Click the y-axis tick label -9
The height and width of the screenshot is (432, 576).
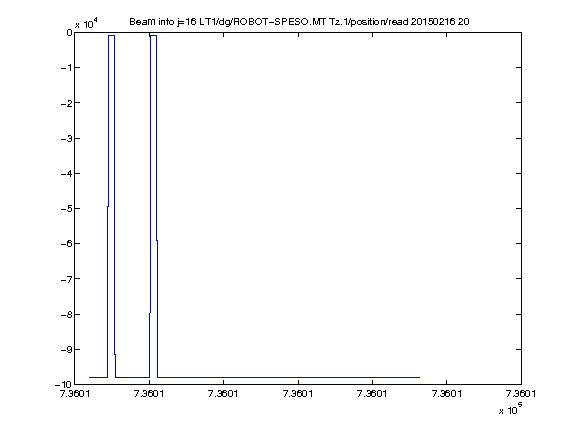tap(66, 349)
